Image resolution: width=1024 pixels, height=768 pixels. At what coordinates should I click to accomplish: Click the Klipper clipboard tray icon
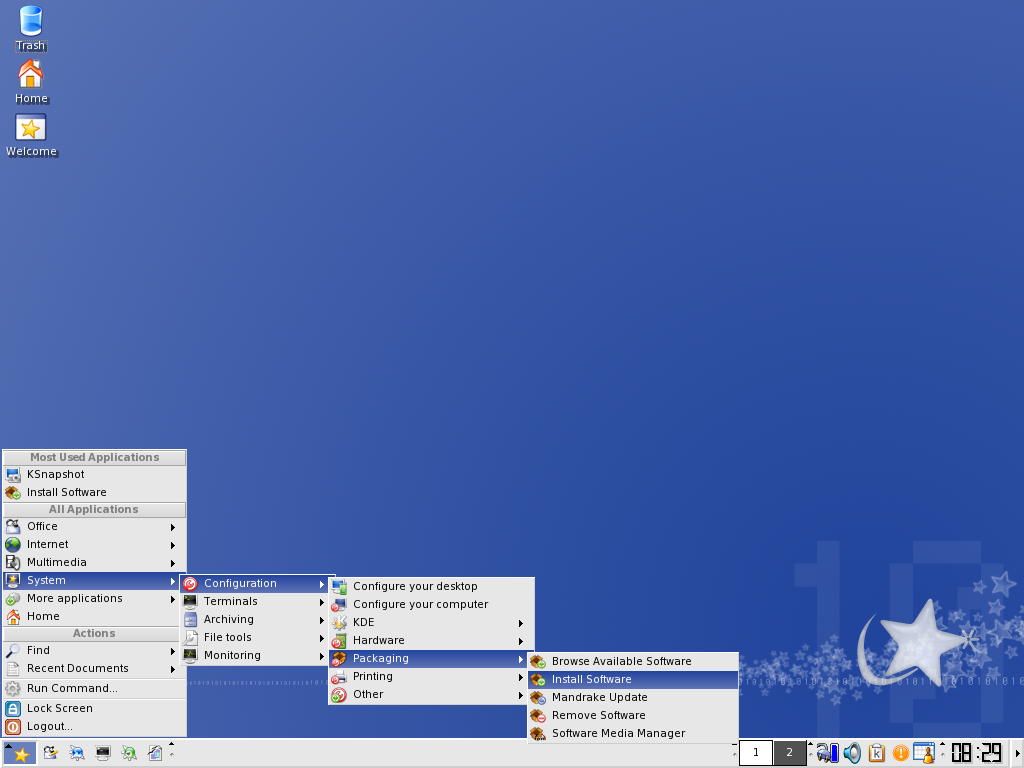click(876, 753)
